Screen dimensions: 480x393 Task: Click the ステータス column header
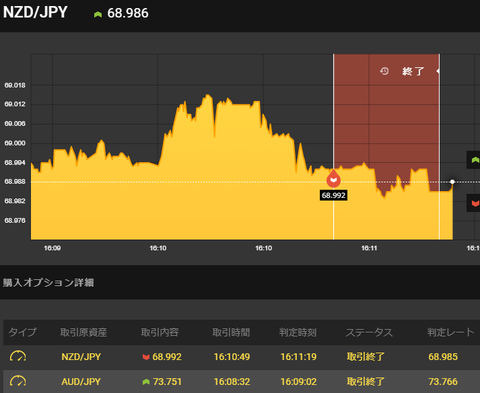click(369, 332)
